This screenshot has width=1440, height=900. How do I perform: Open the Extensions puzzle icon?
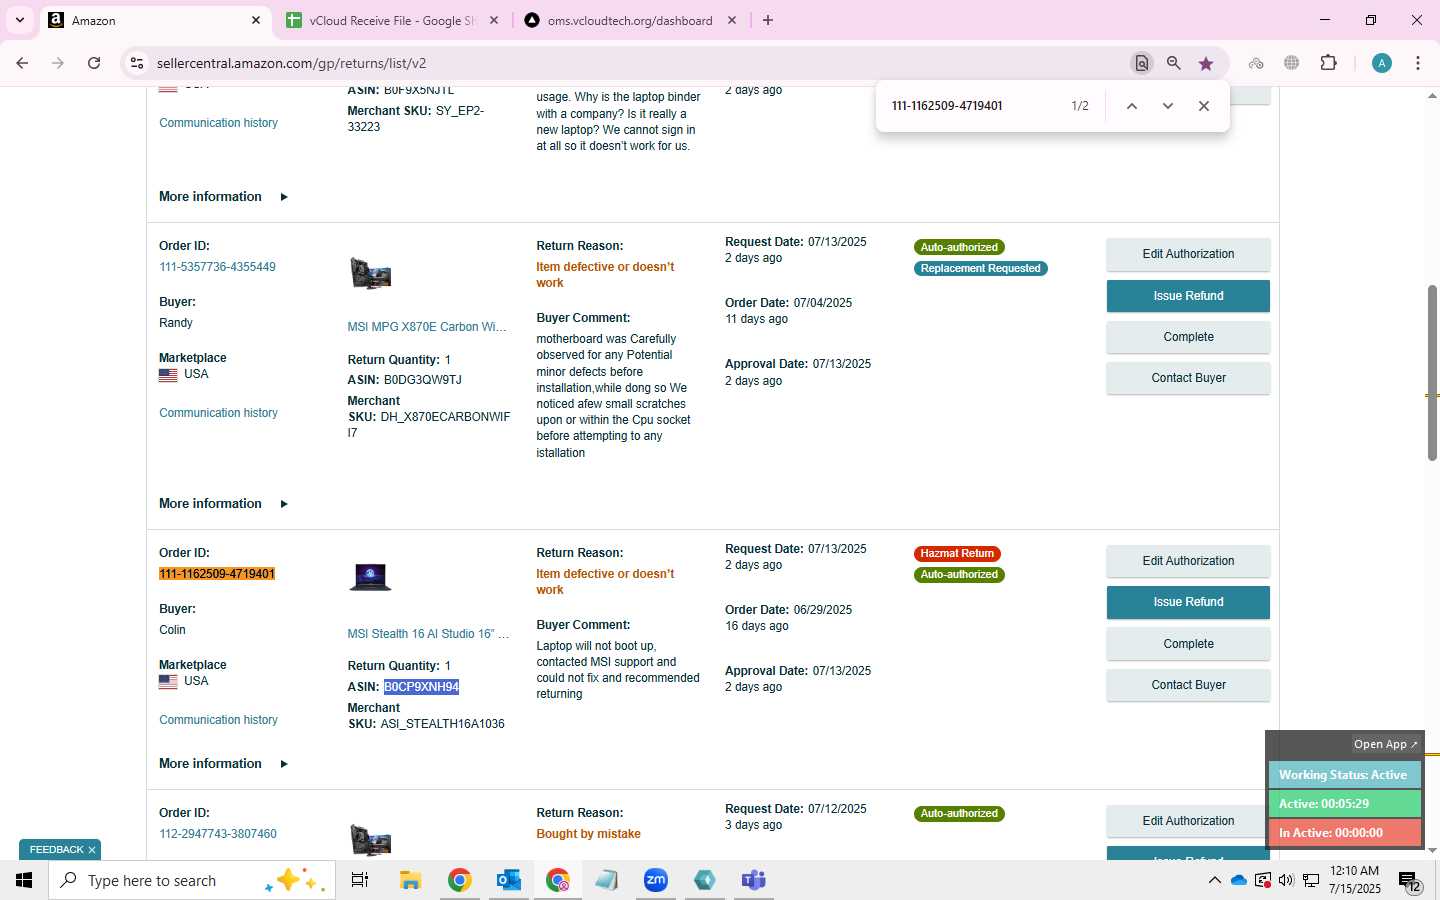pos(1328,63)
